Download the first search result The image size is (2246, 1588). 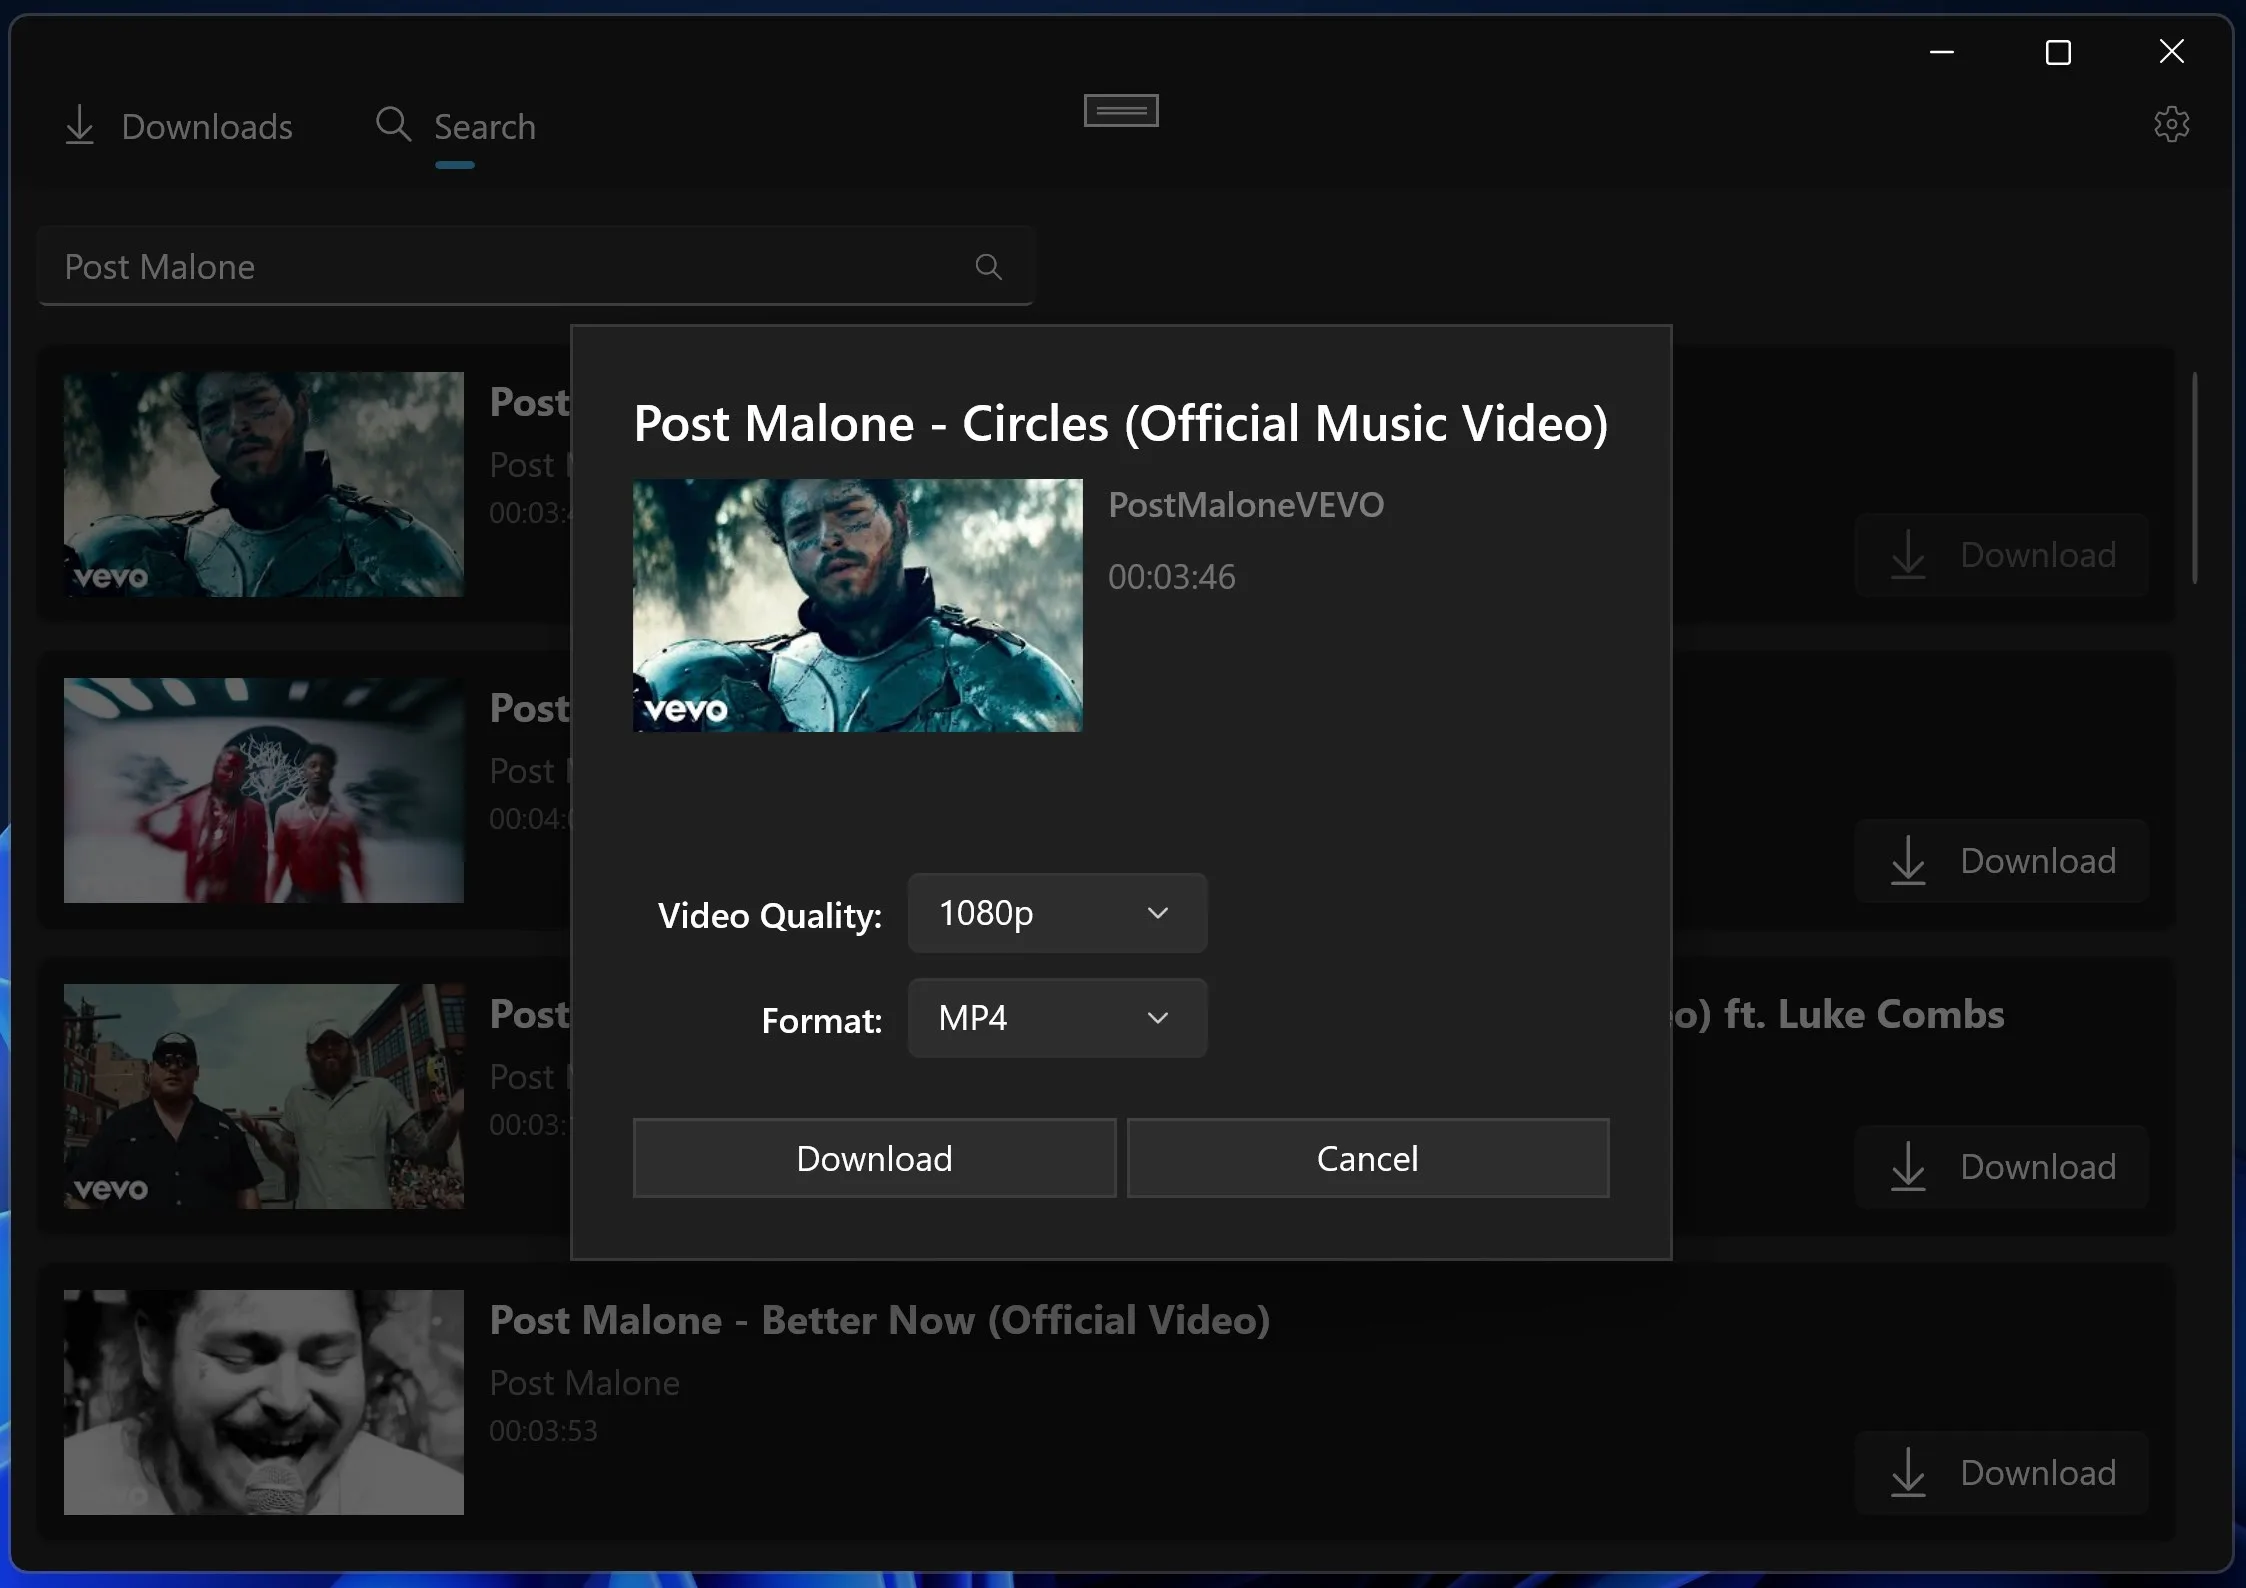pos(2002,555)
